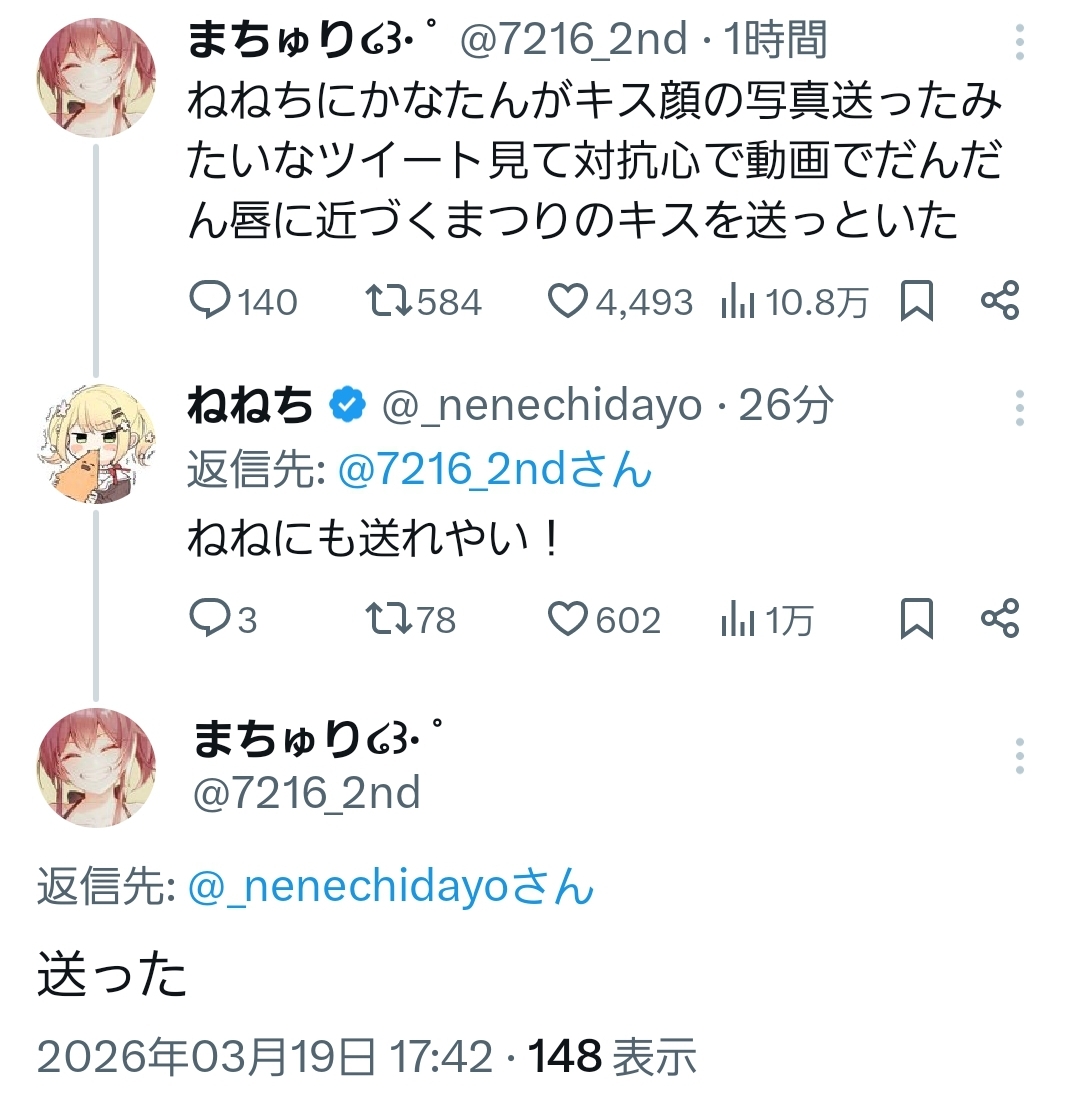
Task: Like the tweet with 4,493 likes
Action: click(569, 301)
